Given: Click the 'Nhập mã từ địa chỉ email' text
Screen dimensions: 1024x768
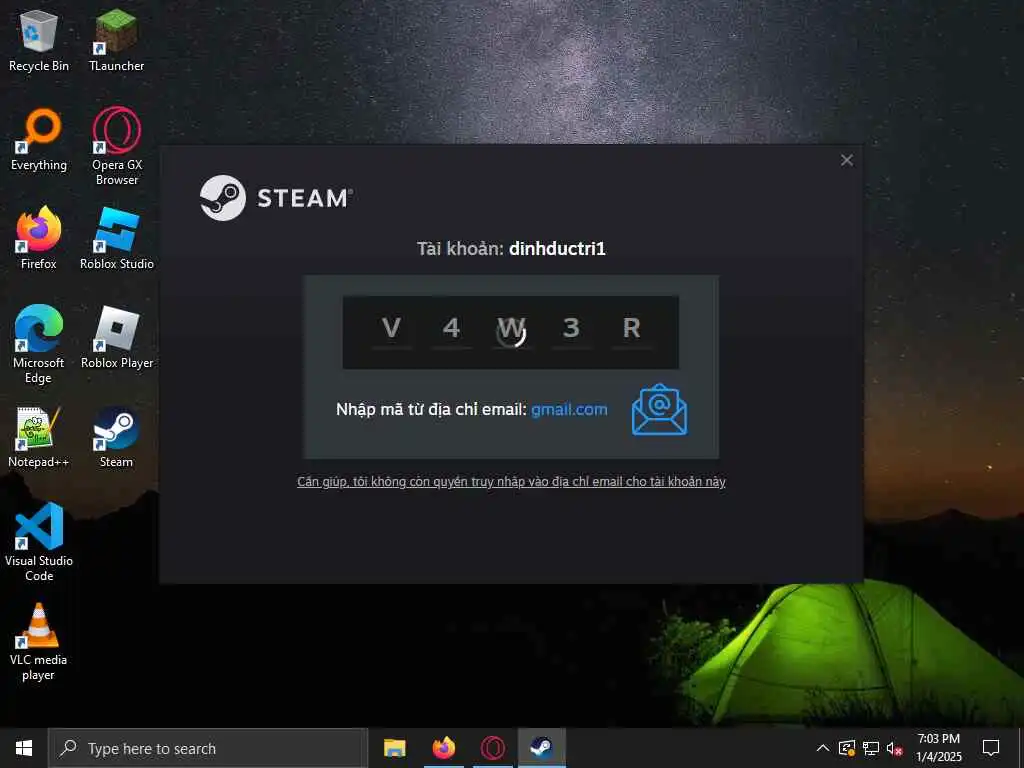Looking at the screenshot, I should (431, 409).
